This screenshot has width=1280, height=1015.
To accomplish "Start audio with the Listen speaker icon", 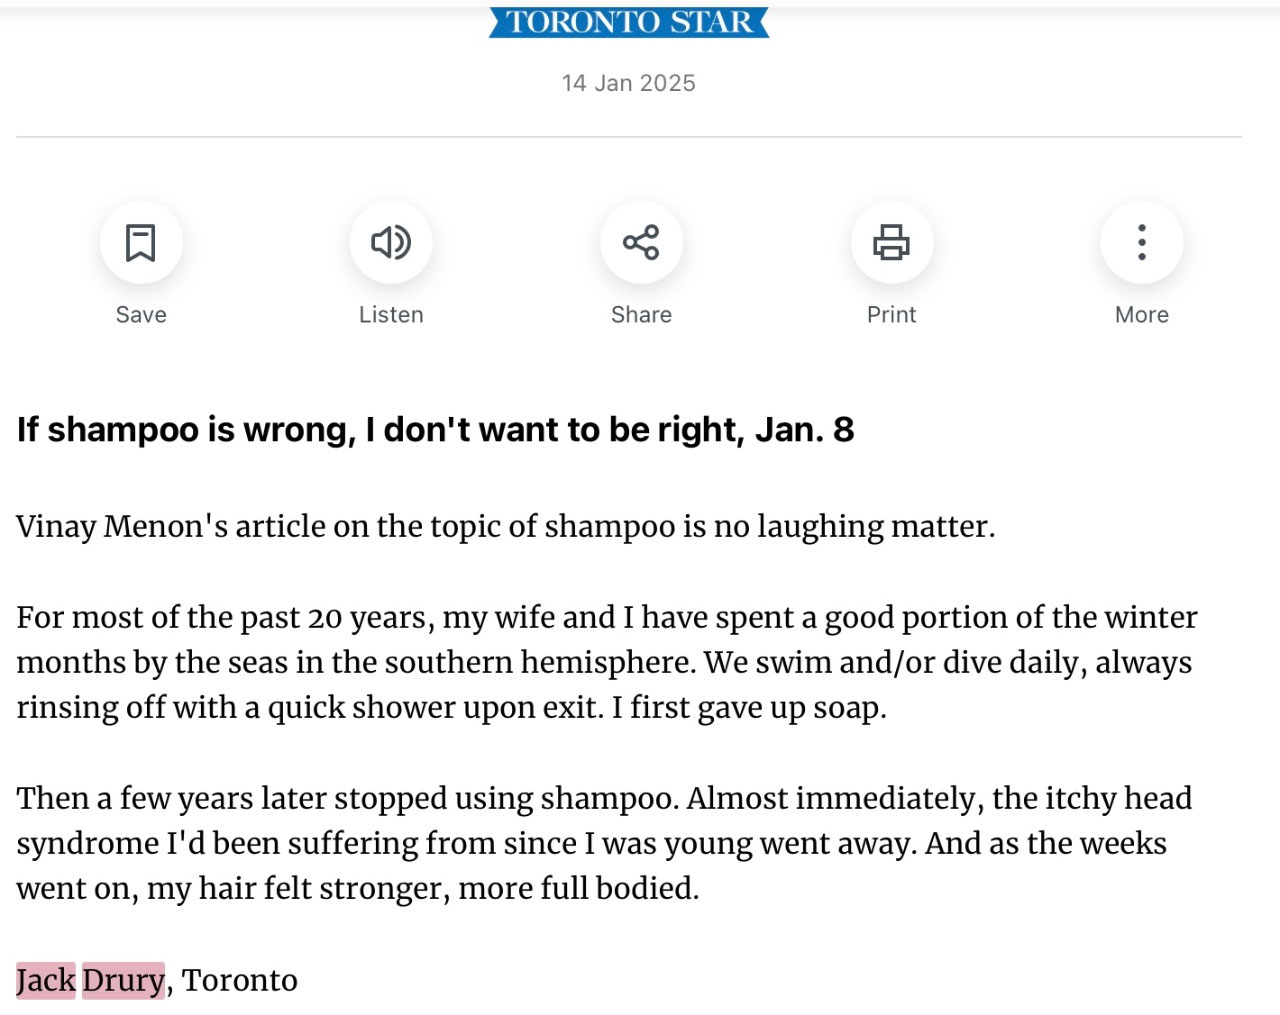I will coord(391,243).
